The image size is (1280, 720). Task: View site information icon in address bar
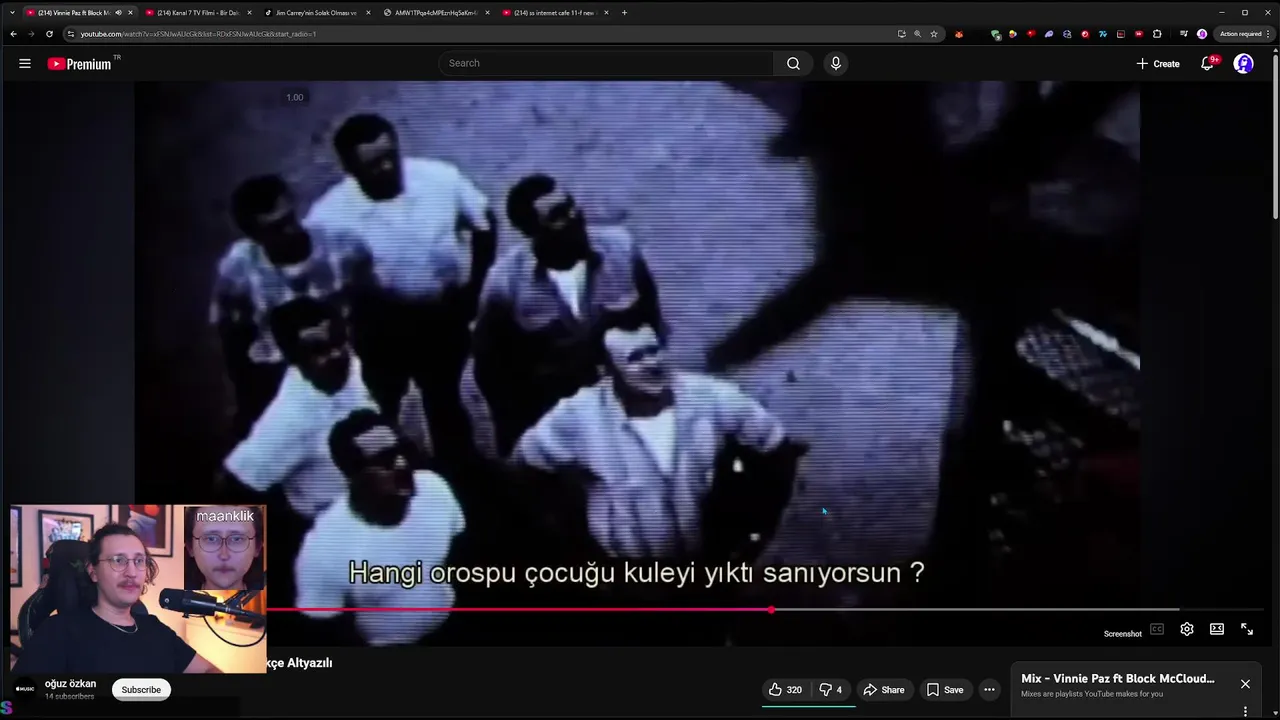click(70, 34)
